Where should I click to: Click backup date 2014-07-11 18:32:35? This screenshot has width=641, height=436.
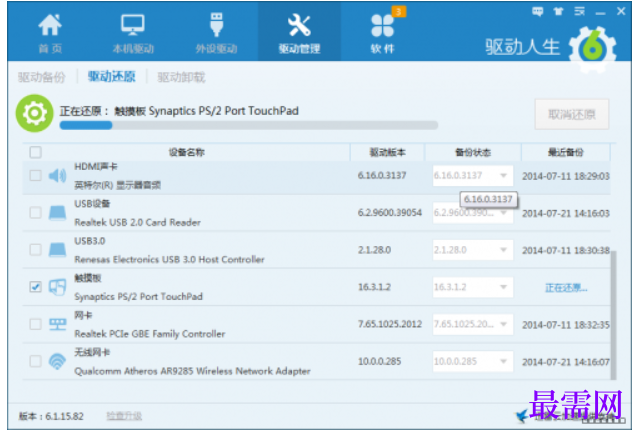pyautogui.click(x=565, y=325)
